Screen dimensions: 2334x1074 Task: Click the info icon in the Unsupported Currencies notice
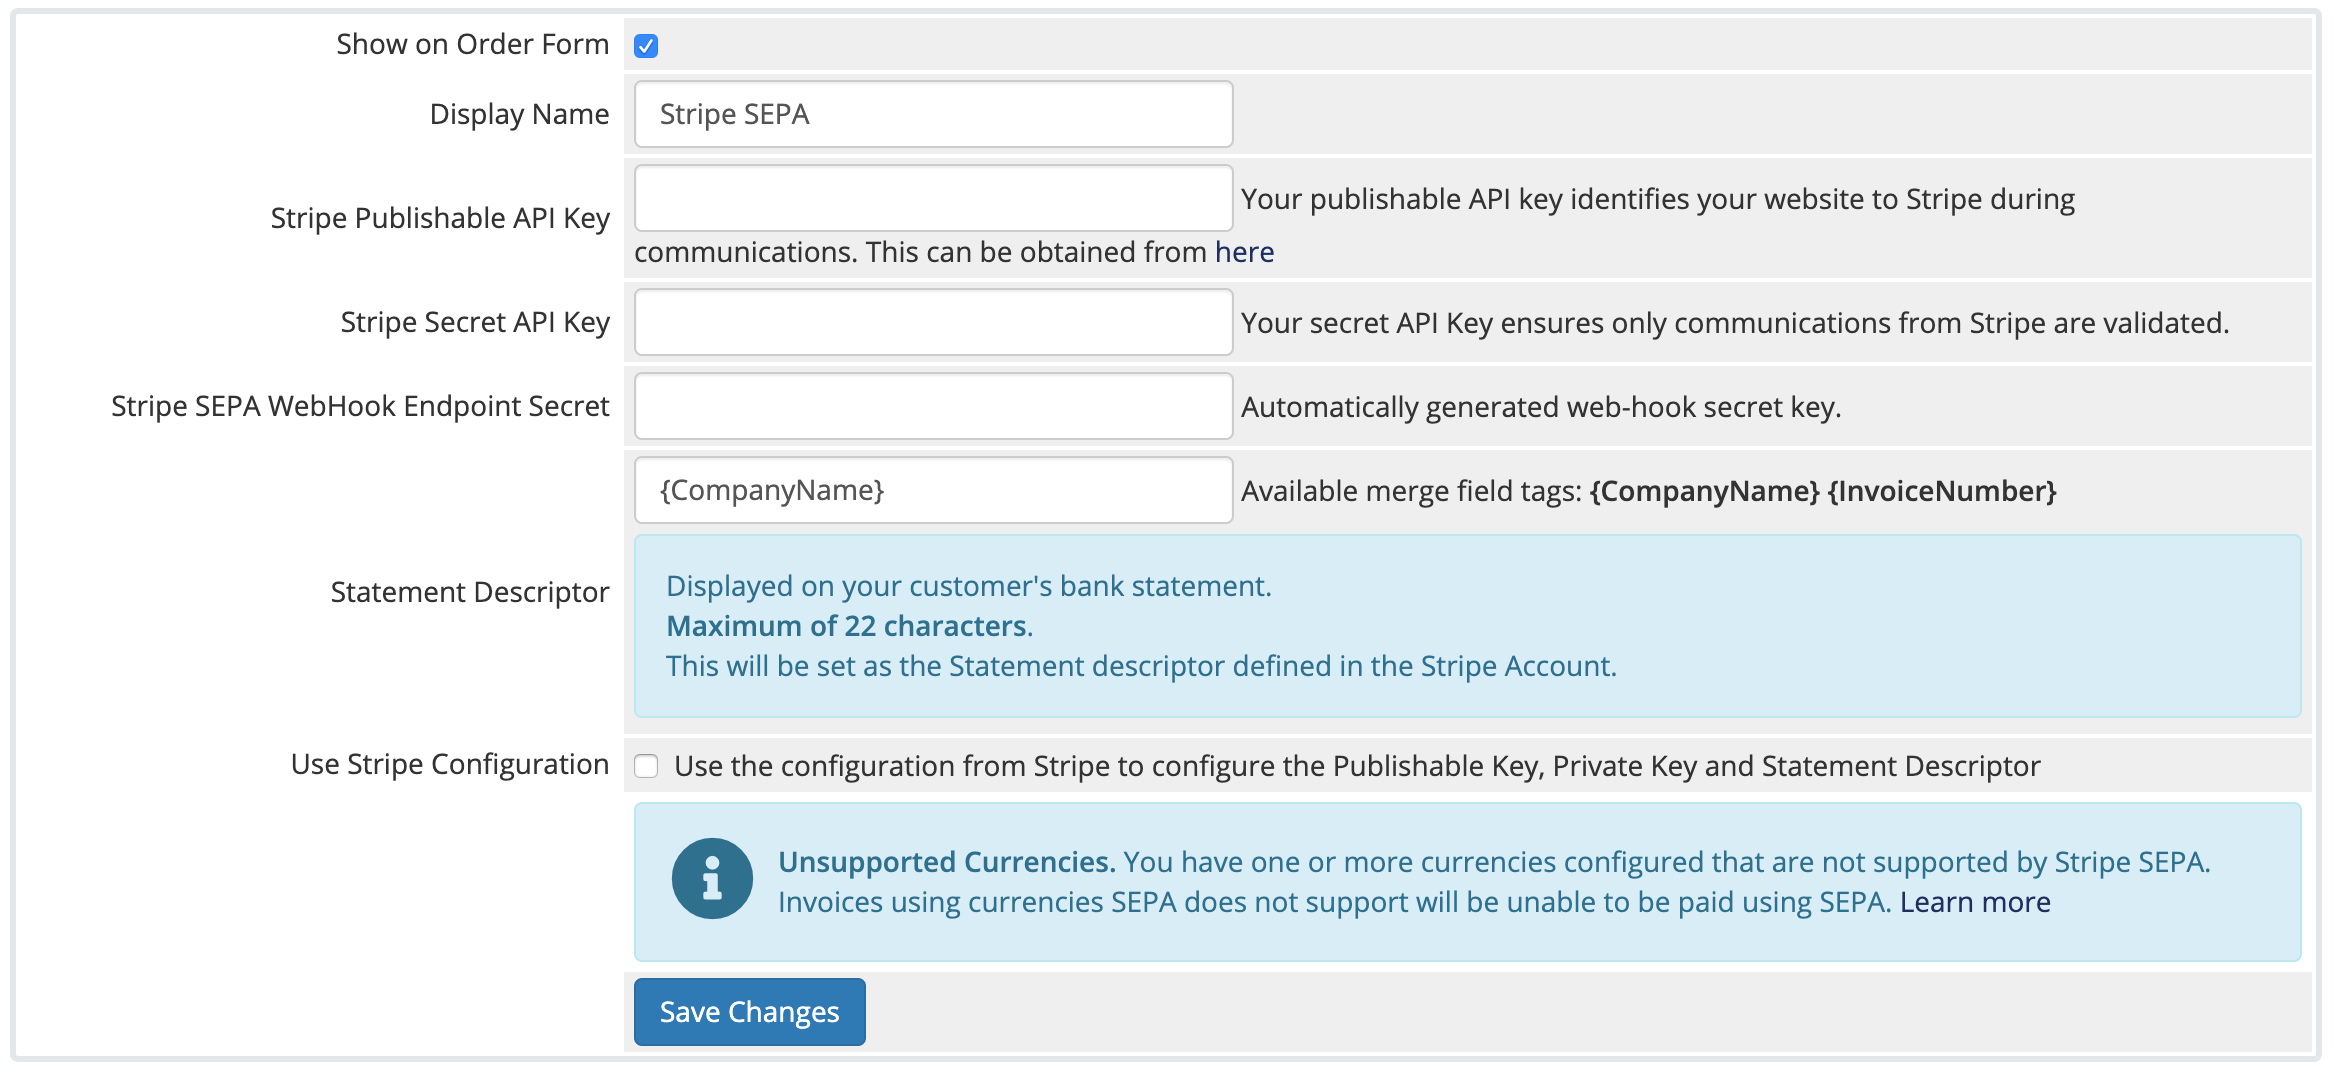(712, 879)
